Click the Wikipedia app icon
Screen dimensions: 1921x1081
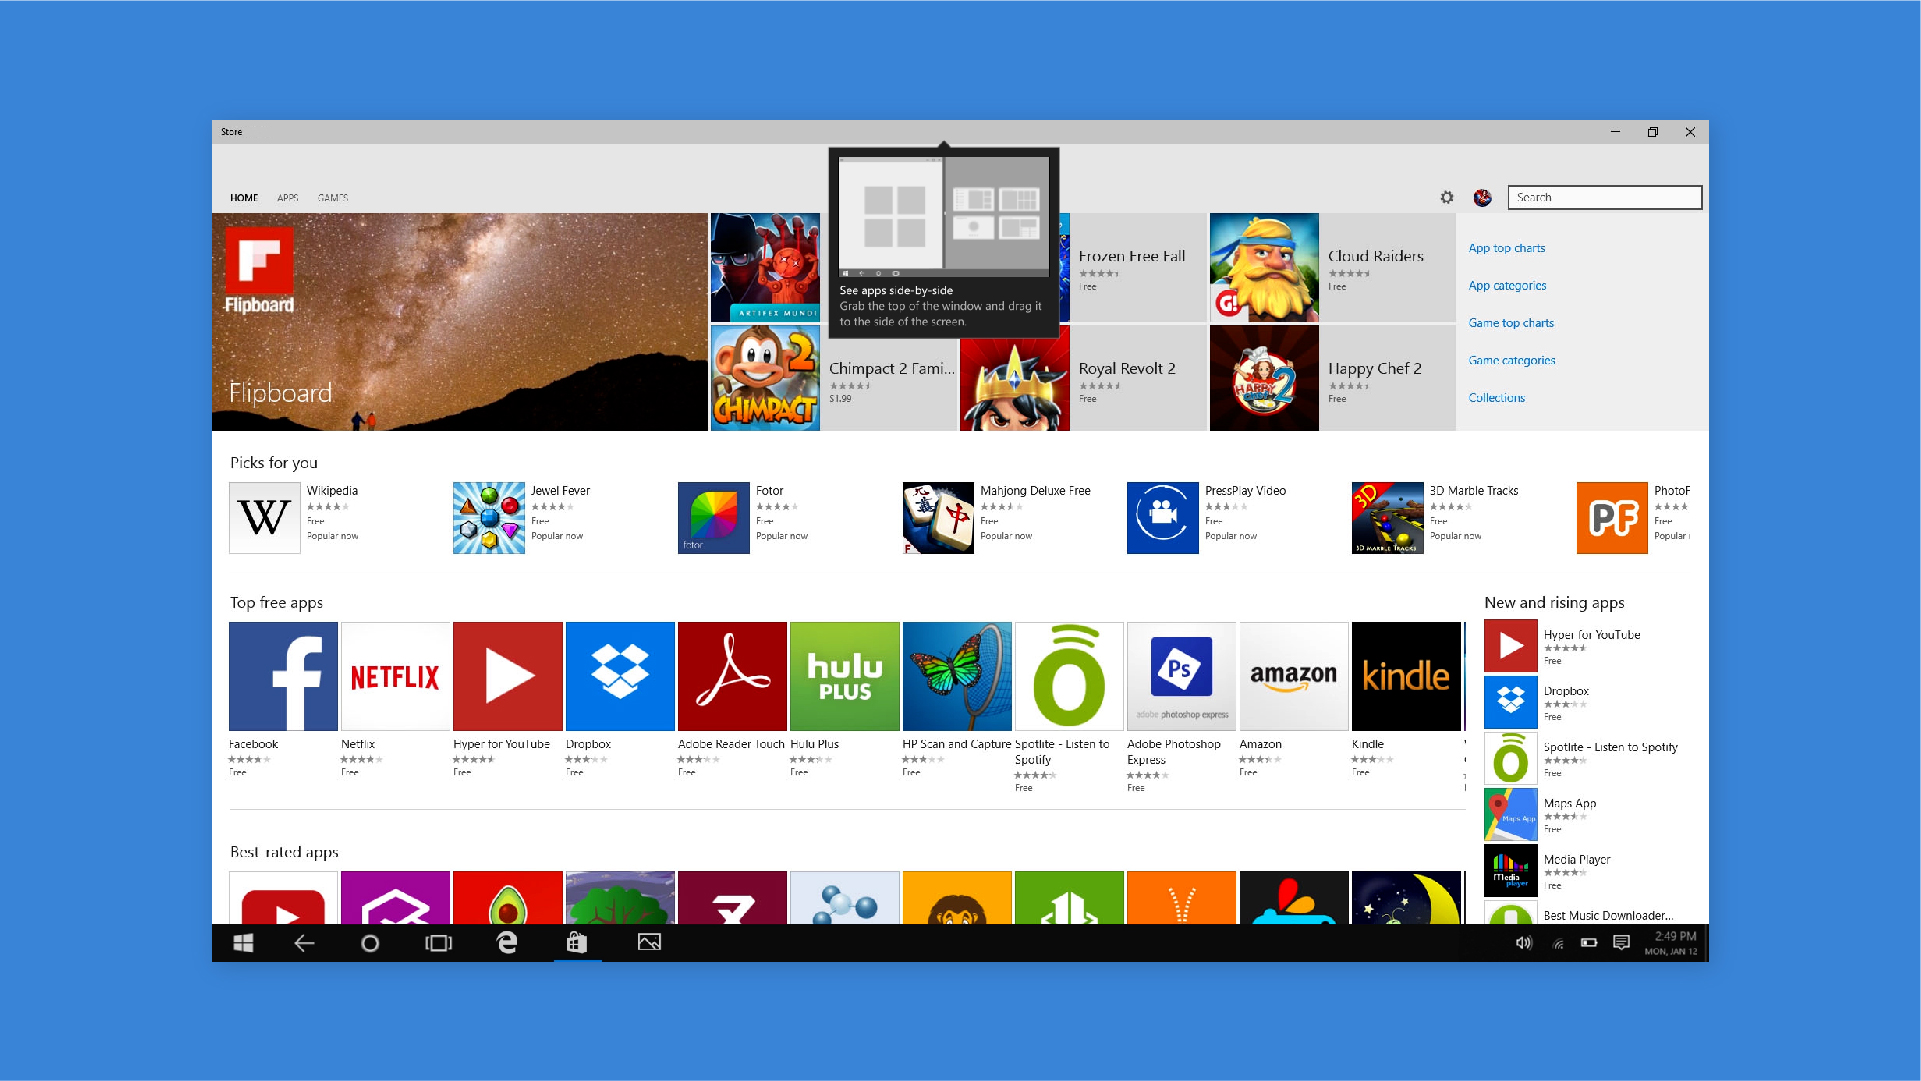click(264, 517)
